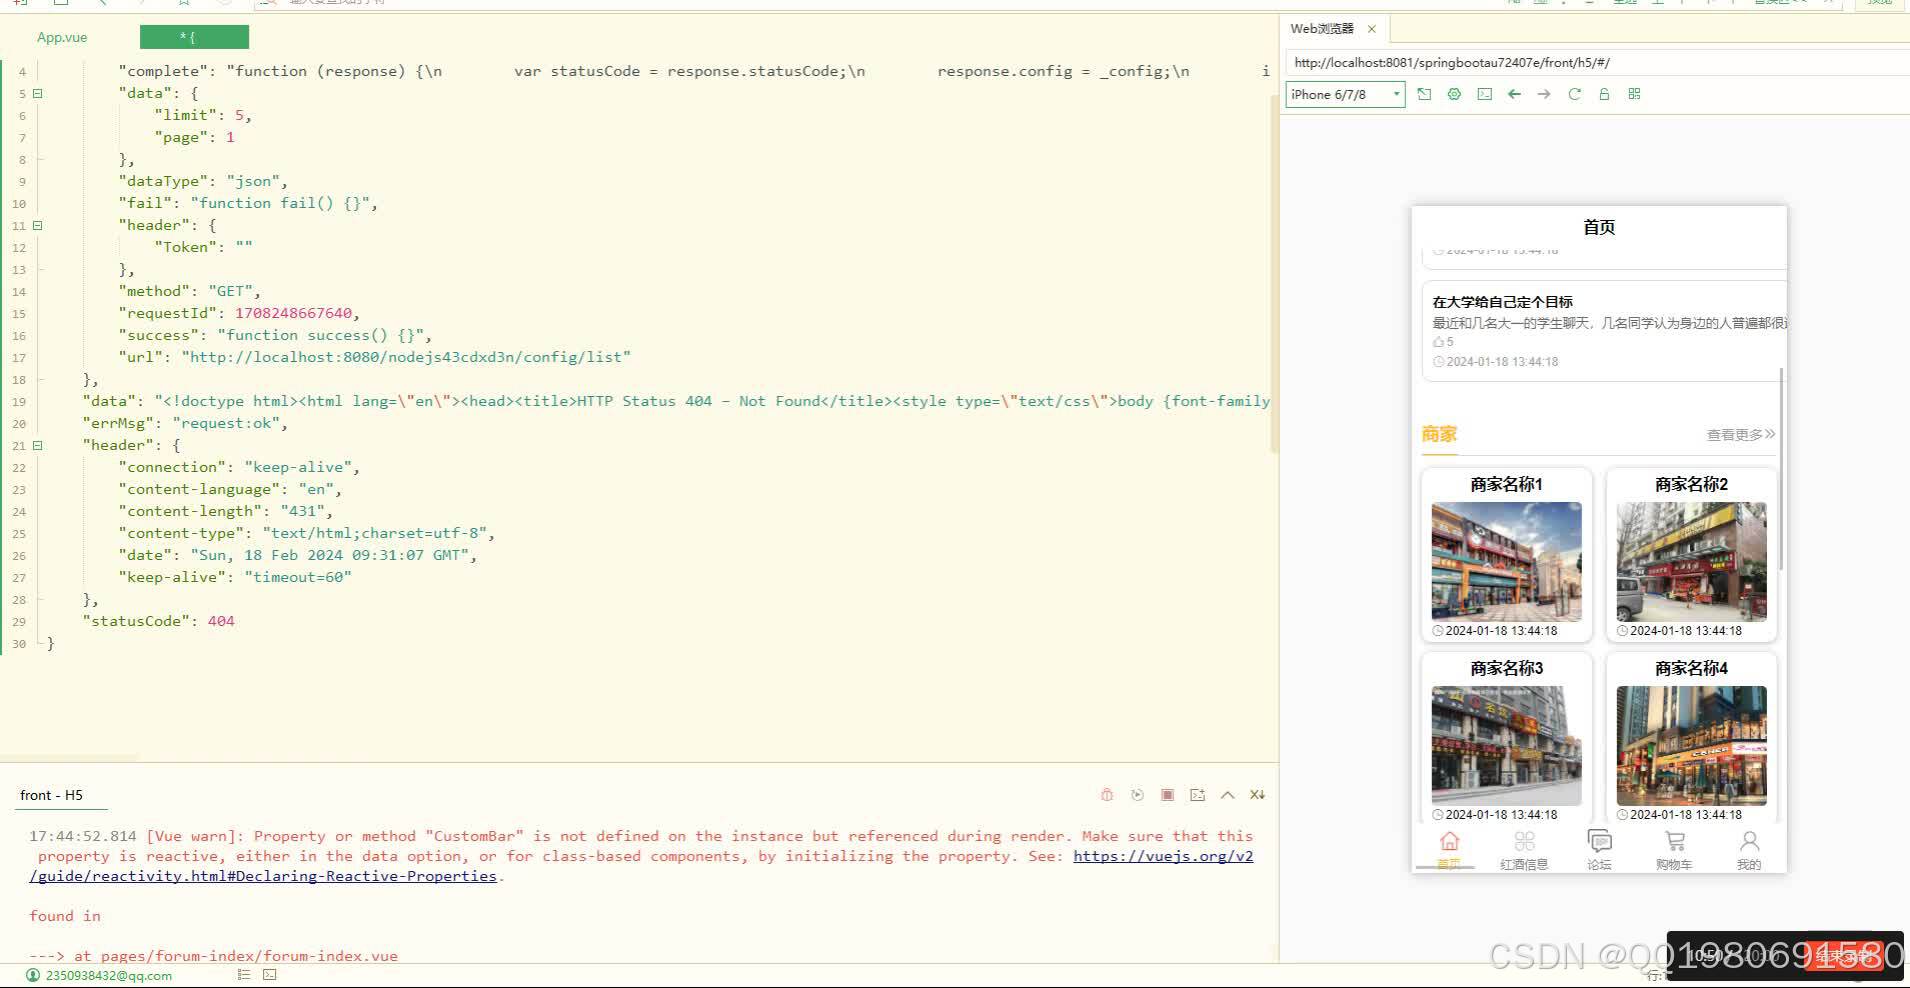Viewport: 1910px width, 988px height.
Task: Start the debugger with the bug icon
Action: pyautogui.click(x=1107, y=794)
